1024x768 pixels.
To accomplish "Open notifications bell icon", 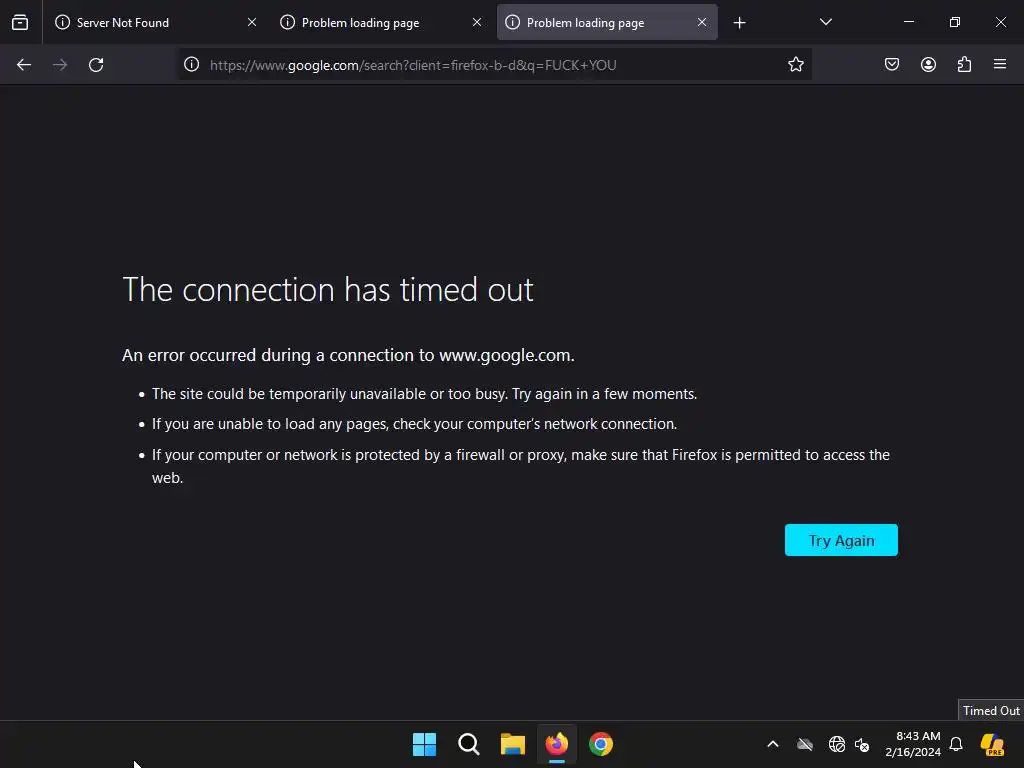I will tap(956, 744).
